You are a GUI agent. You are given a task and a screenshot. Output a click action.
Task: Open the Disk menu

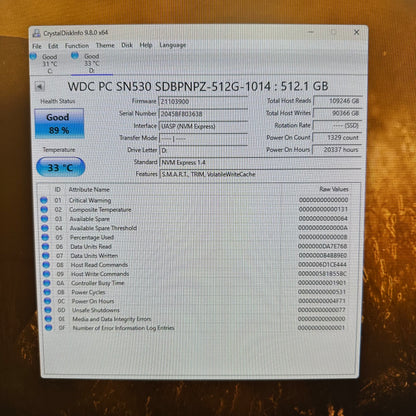(127, 45)
